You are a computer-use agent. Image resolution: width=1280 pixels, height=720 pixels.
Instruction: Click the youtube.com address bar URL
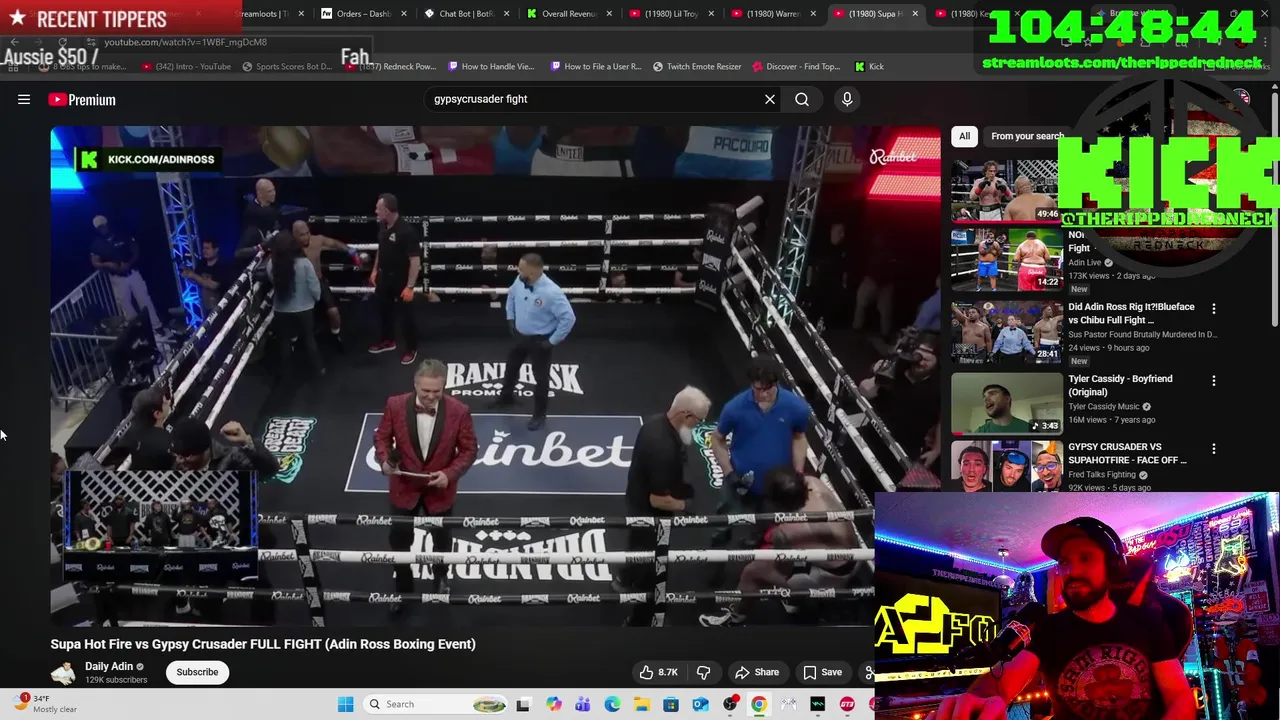(x=185, y=42)
